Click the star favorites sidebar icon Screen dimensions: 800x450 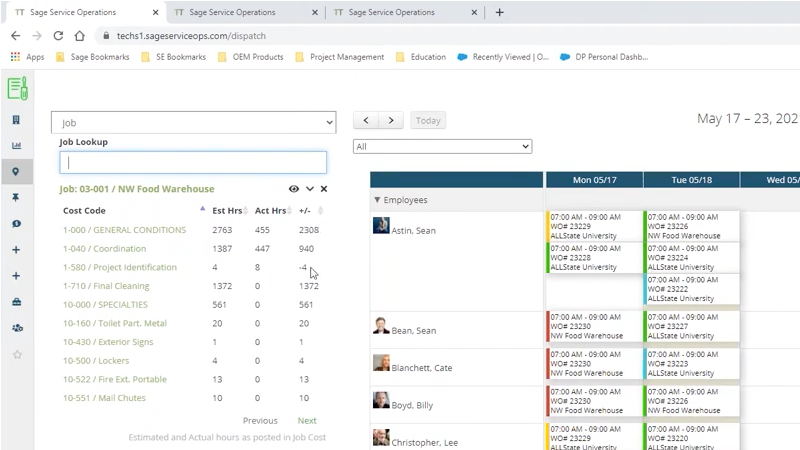(17, 355)
